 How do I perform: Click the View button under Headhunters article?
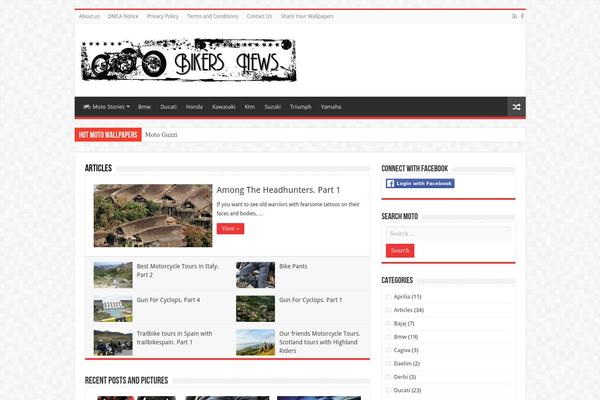(230, 229)
